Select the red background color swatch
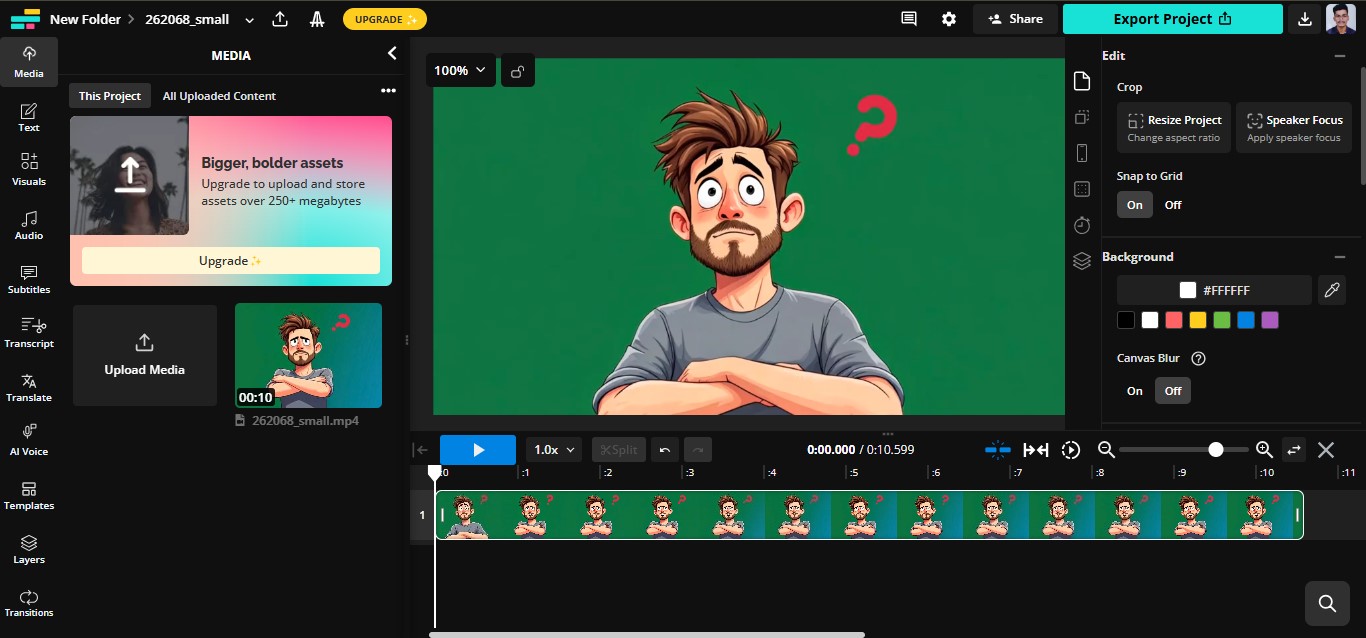The image size is (1366, 638). click(1173, 320)
